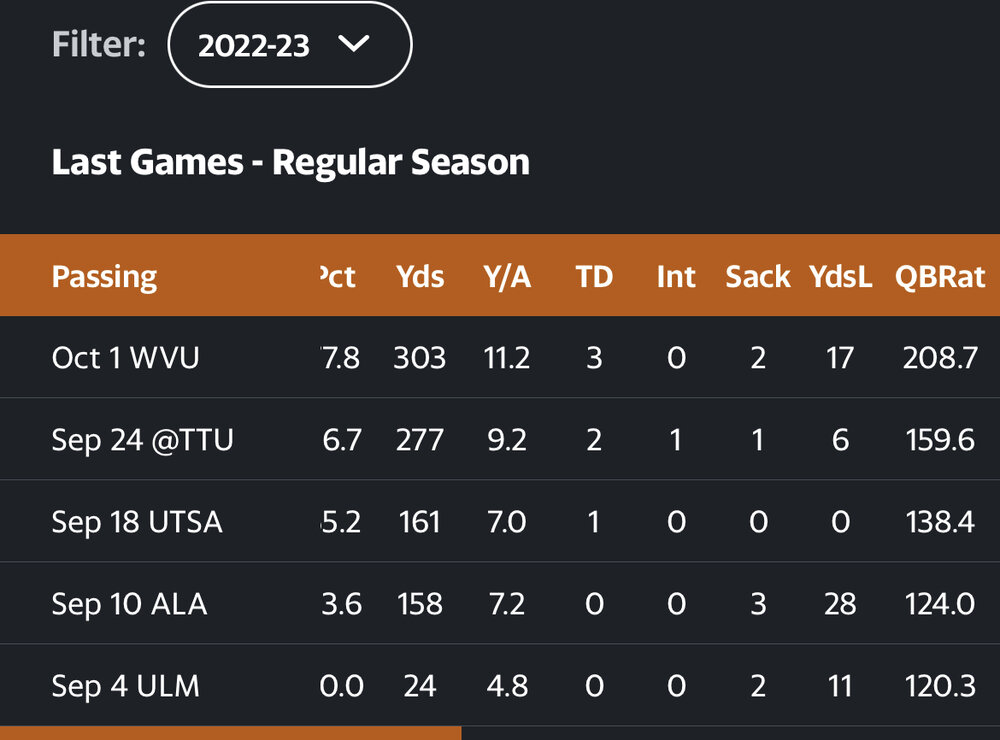Sort by Y/A column header
This screenshot has height=740, width=1000.
[x=507, y=276]
